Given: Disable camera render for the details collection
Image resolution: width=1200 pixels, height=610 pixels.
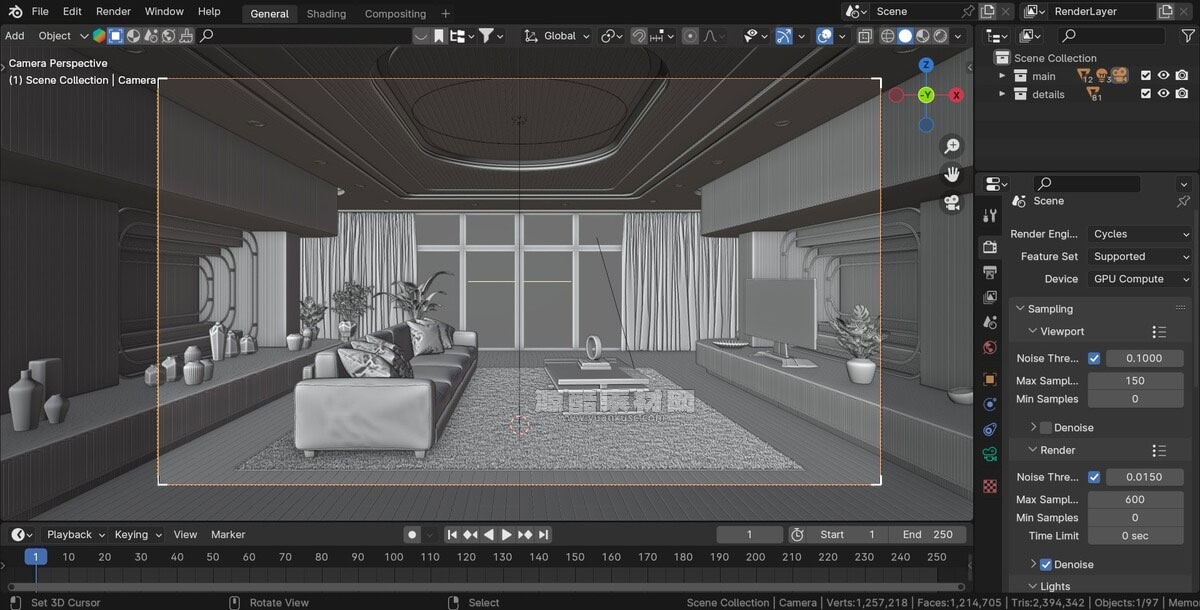Looking at the screenshot, I should point(1184,93).
